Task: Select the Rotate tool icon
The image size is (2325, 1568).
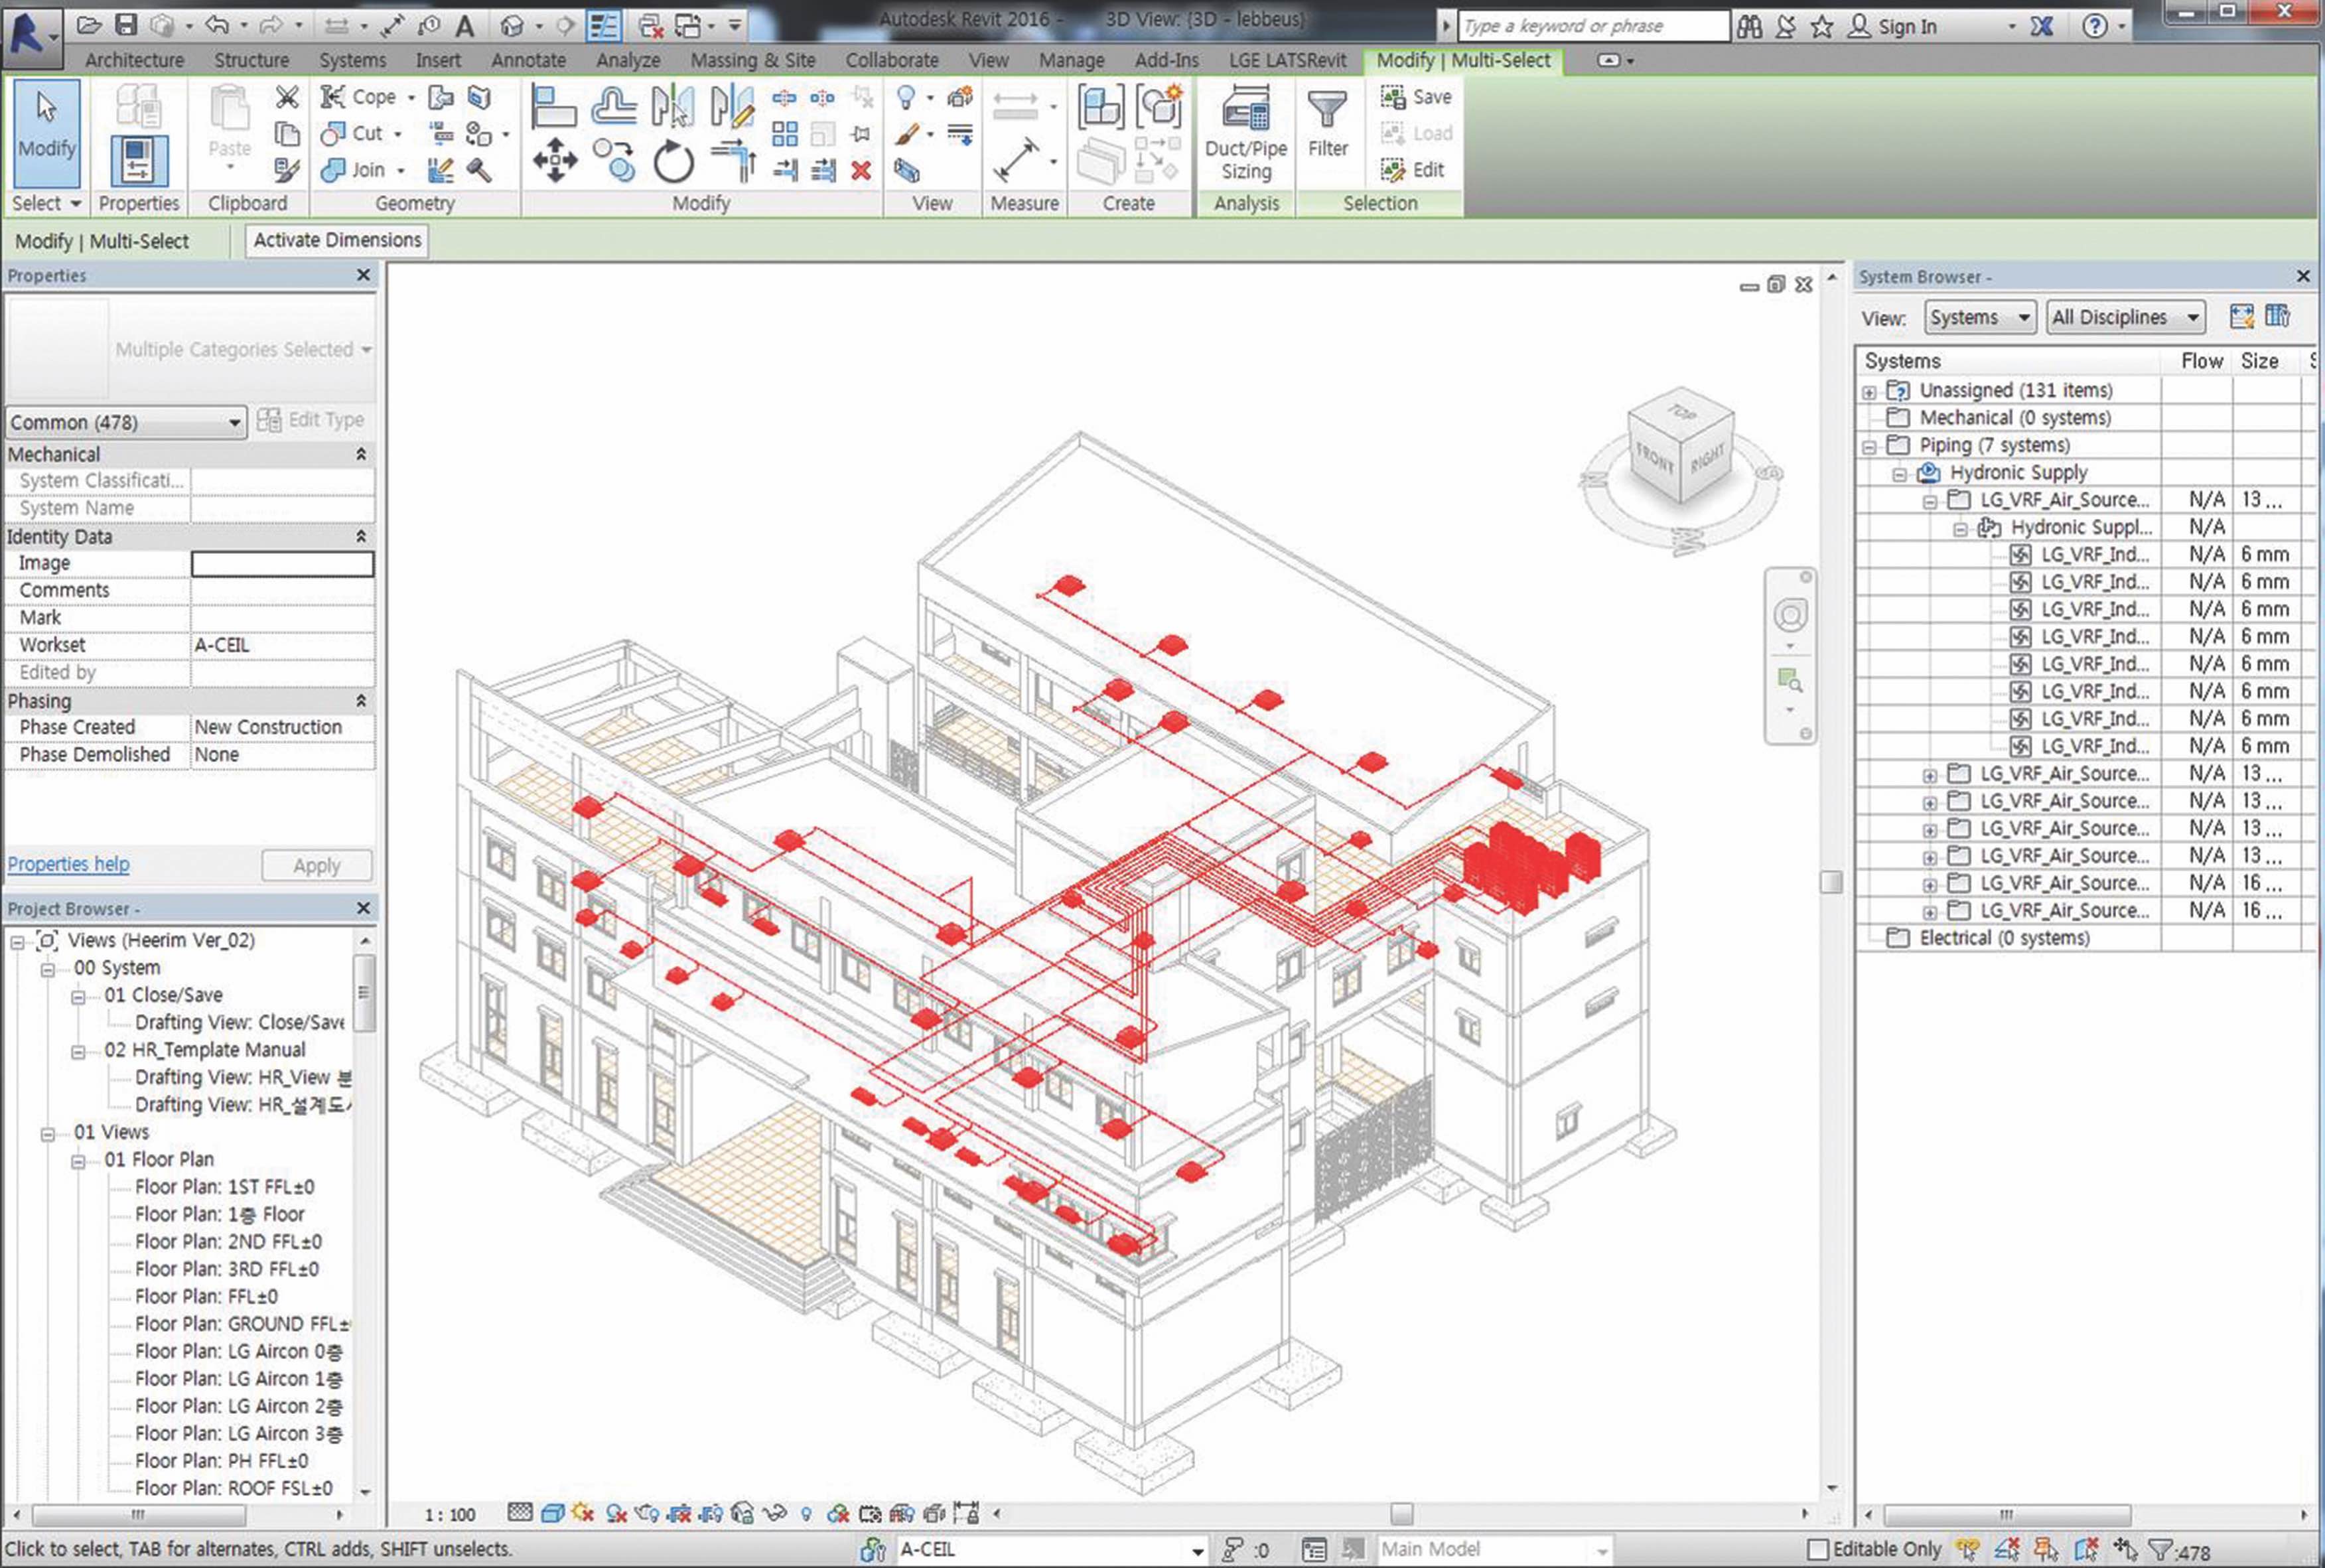Action: coord(673,161)
